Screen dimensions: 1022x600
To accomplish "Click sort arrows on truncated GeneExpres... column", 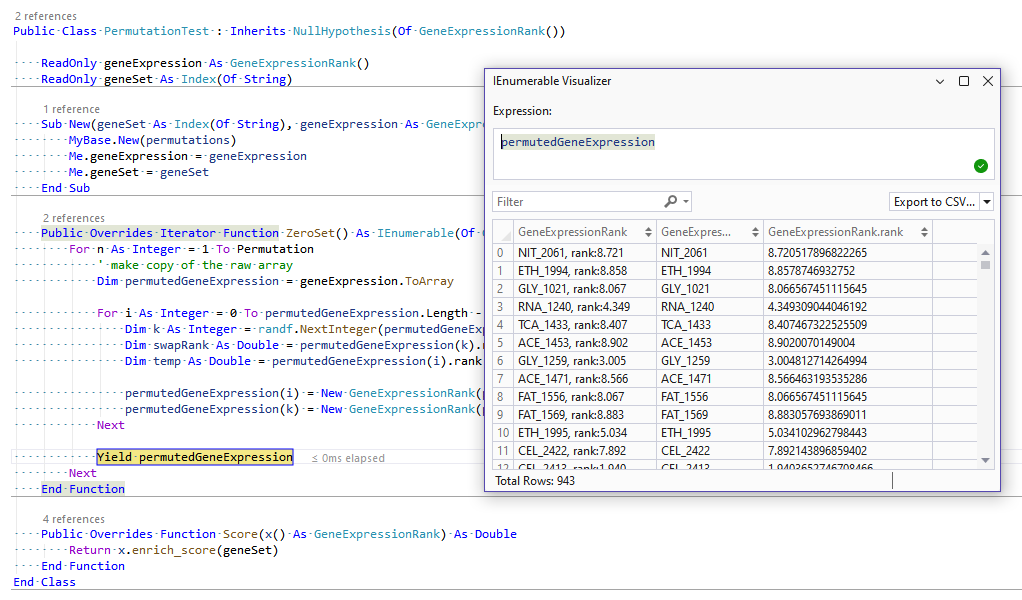I will point(753,232).
